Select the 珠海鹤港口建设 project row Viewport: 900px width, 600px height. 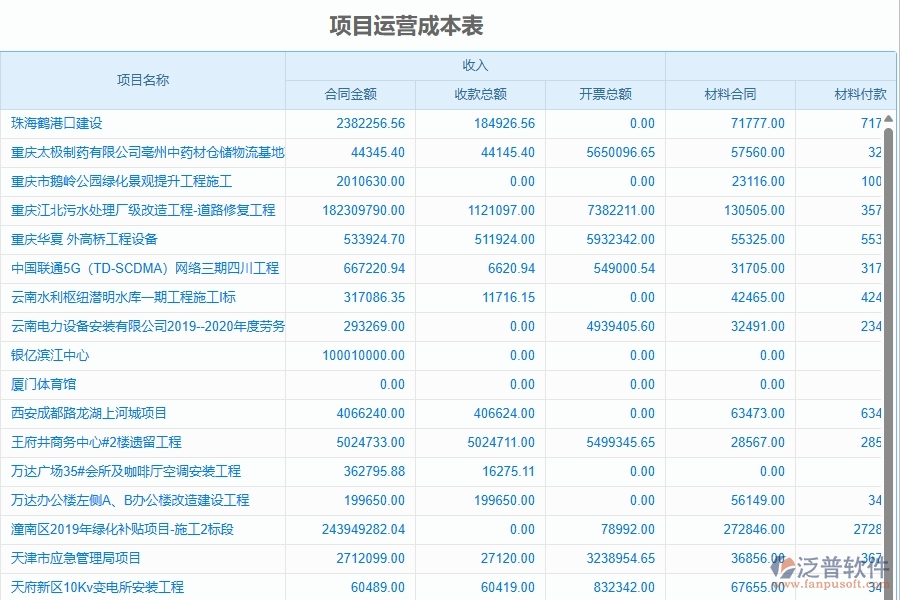pyautogui.click(x=57, y=123)
